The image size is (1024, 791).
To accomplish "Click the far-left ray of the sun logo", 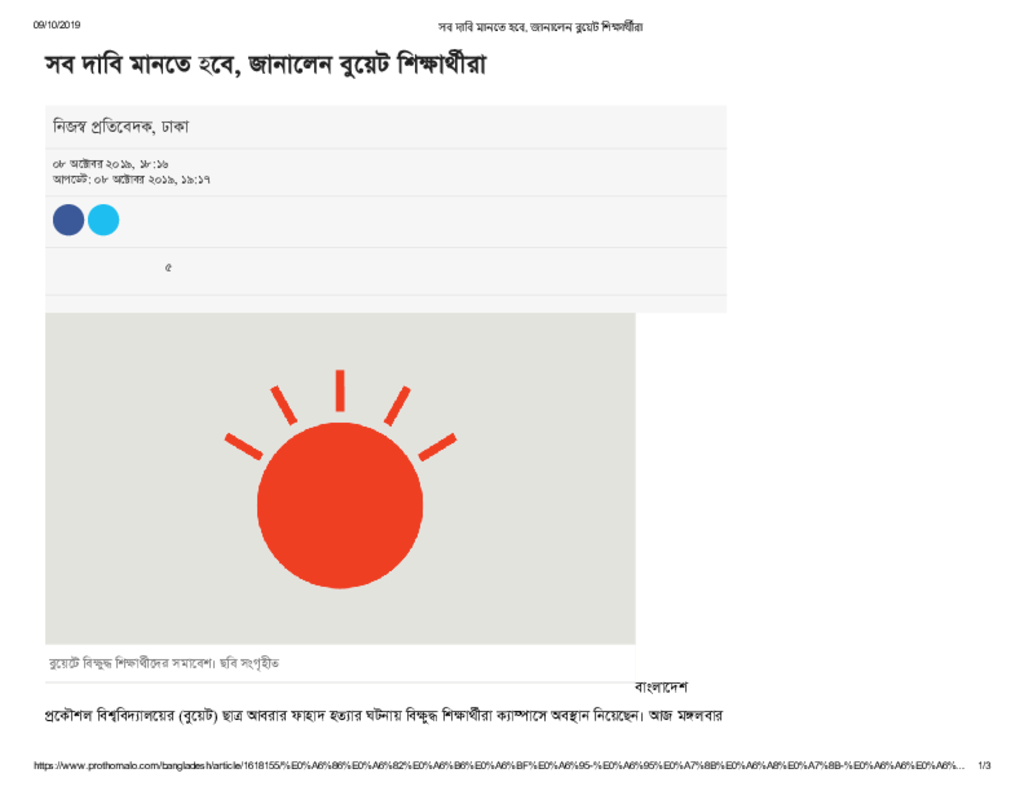I will (x=244, y=446).
